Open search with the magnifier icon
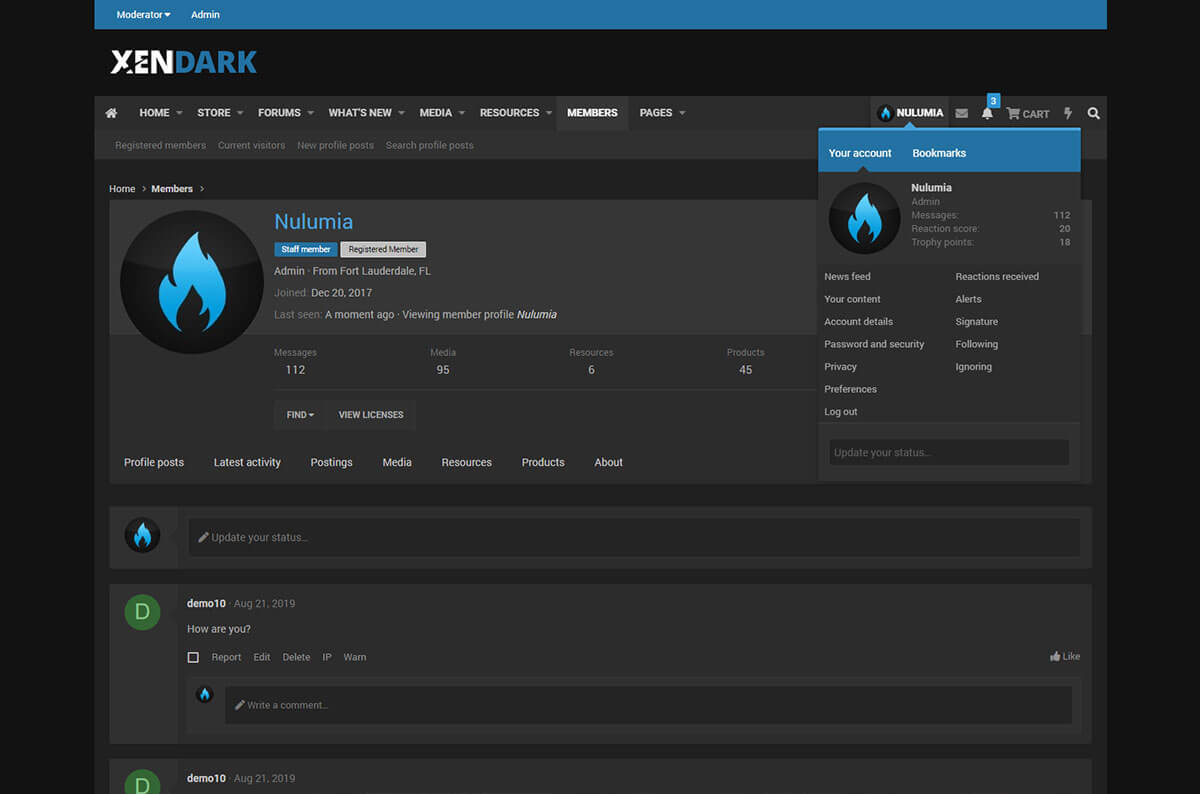This screenshot has height=794, width=1200. pos(1093,113)
